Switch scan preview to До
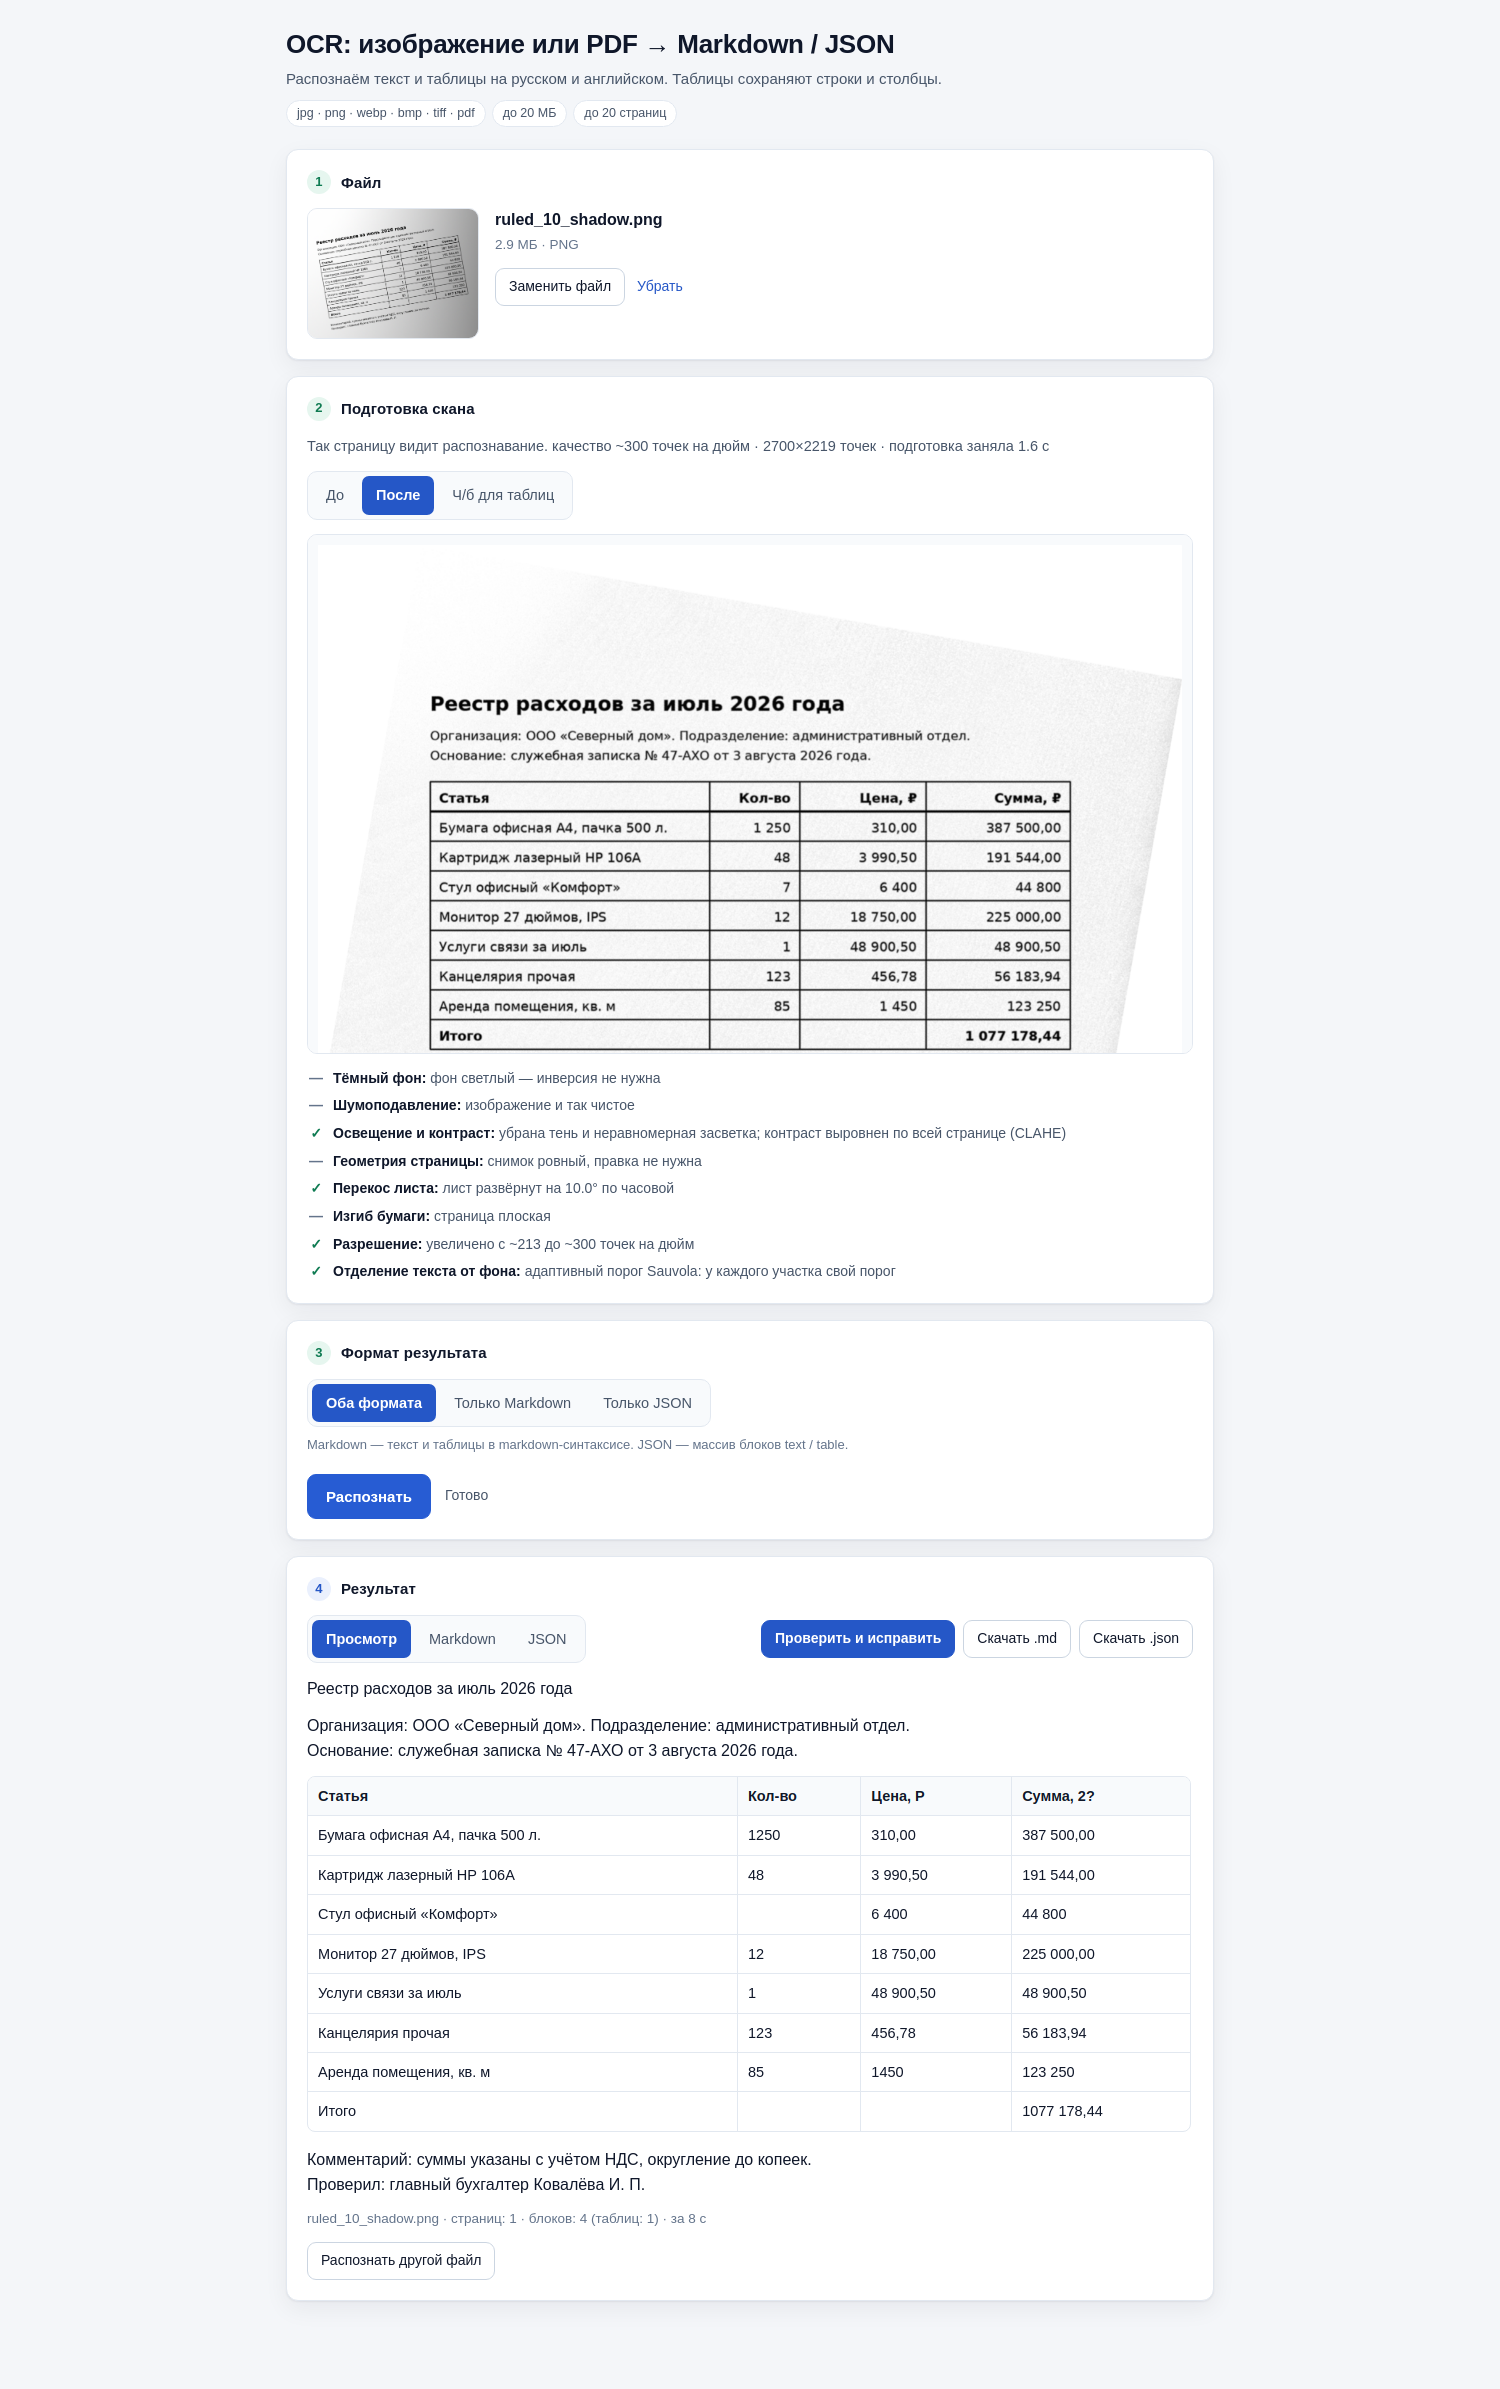Screen dimensions: 1500x2389 (x=335, y=495)
